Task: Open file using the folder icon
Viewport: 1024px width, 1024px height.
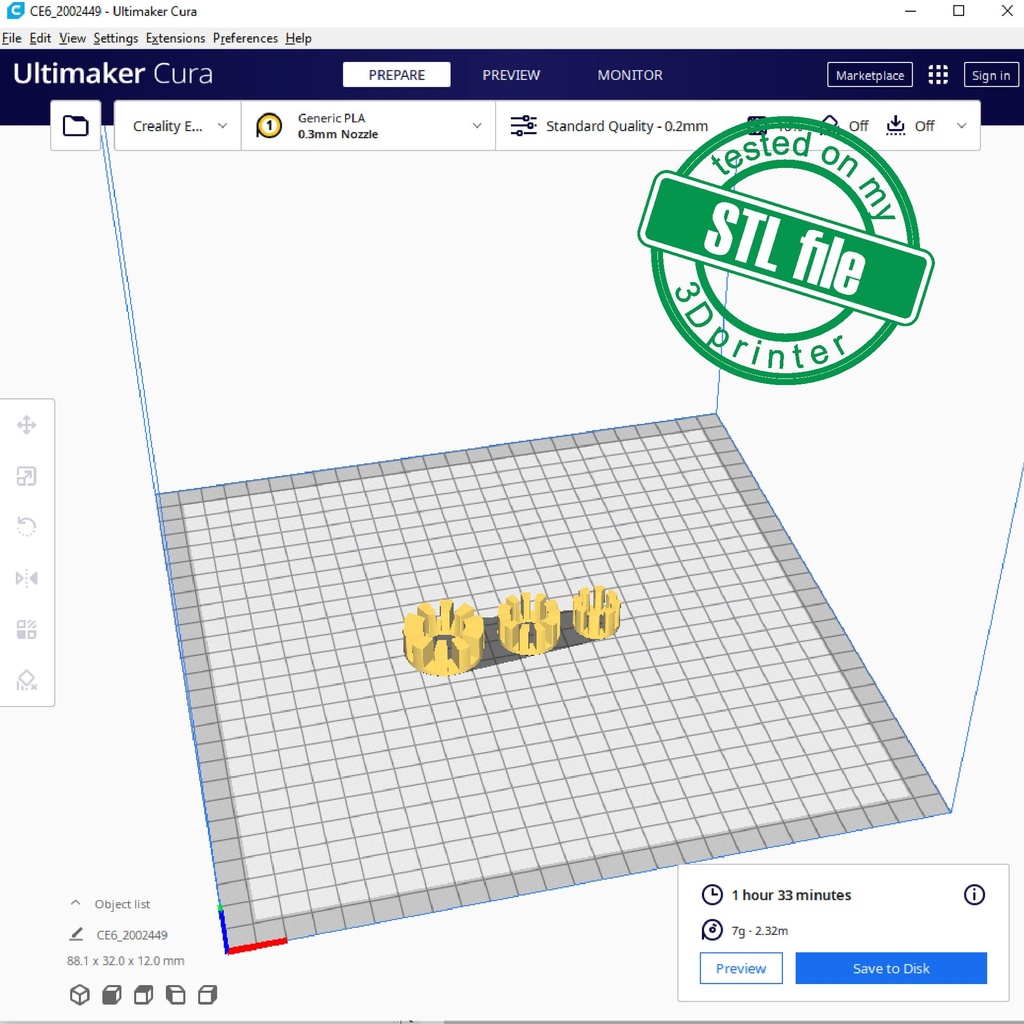Action: pyautogui.click(x=76, y=126)
